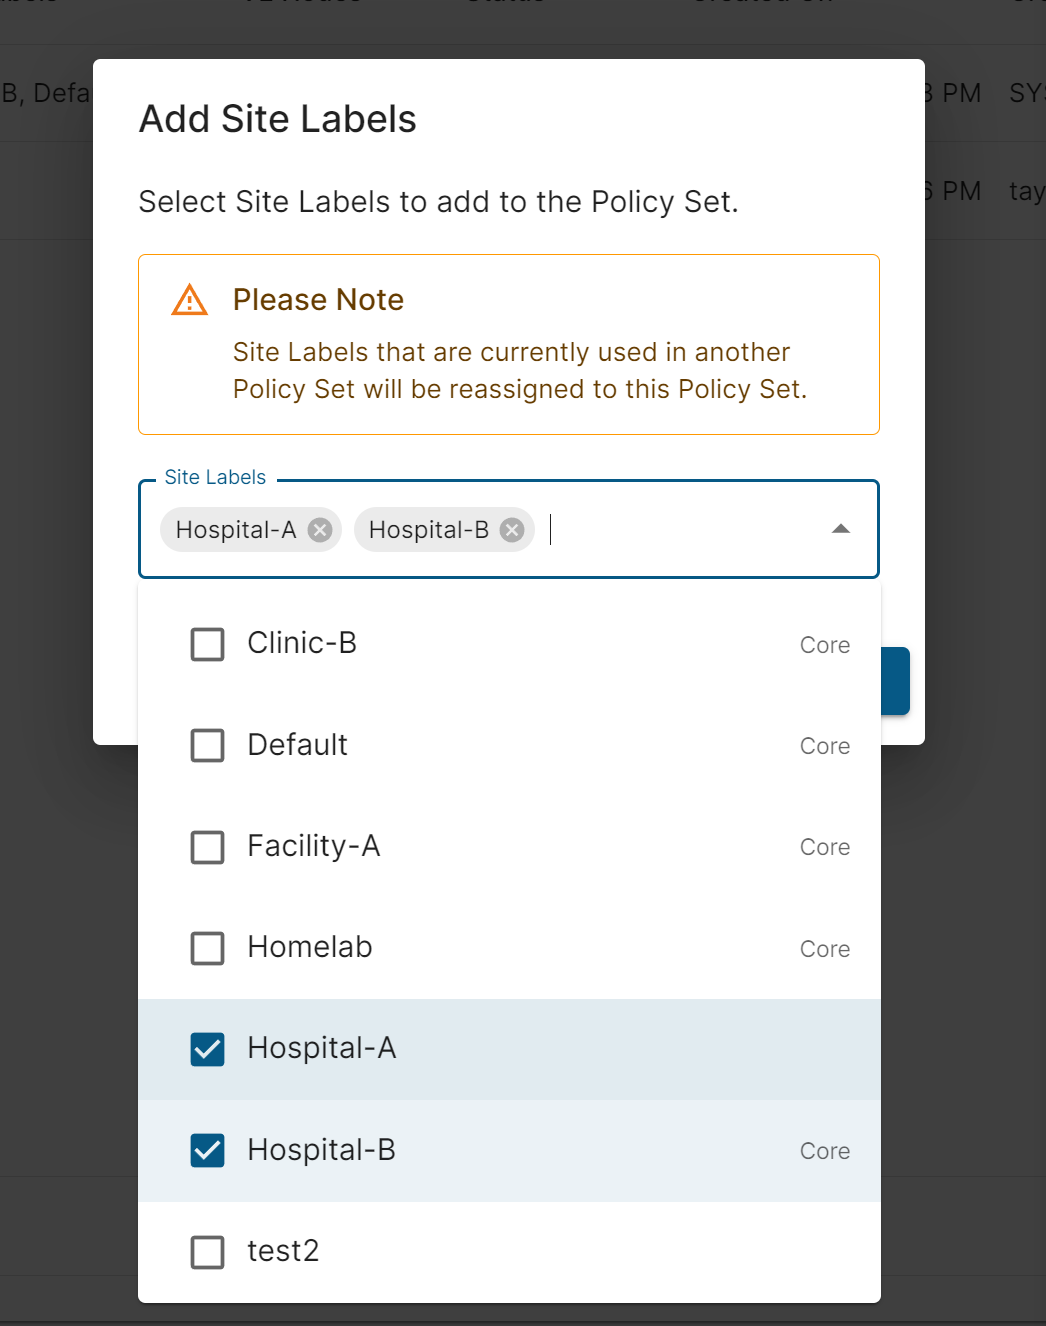Uncheck the Hospital-A checkbox
Viewport: 1046px width, 1326px height.
click(208, 1049)
